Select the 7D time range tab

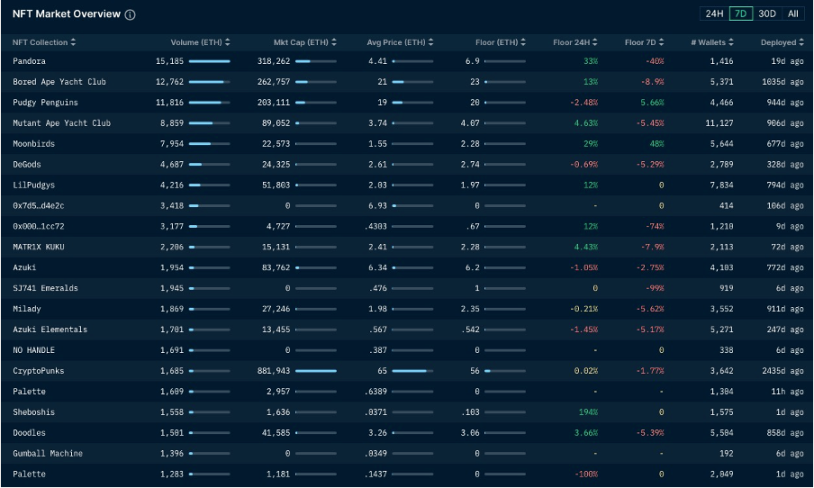(x=741, y=14)
